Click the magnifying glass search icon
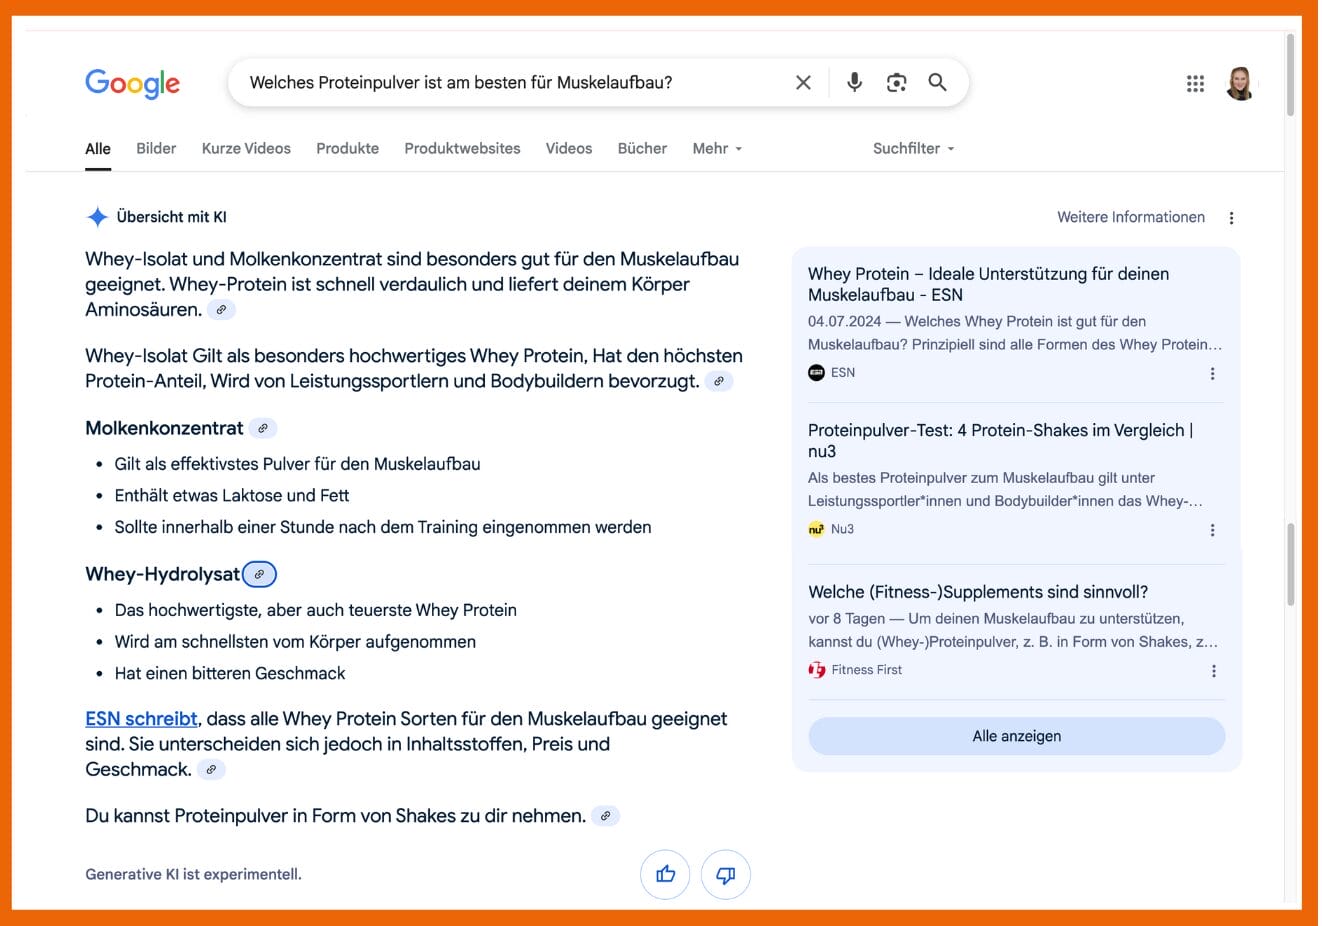The width and height of the screenshot is (1322, 926). point(937,83)
